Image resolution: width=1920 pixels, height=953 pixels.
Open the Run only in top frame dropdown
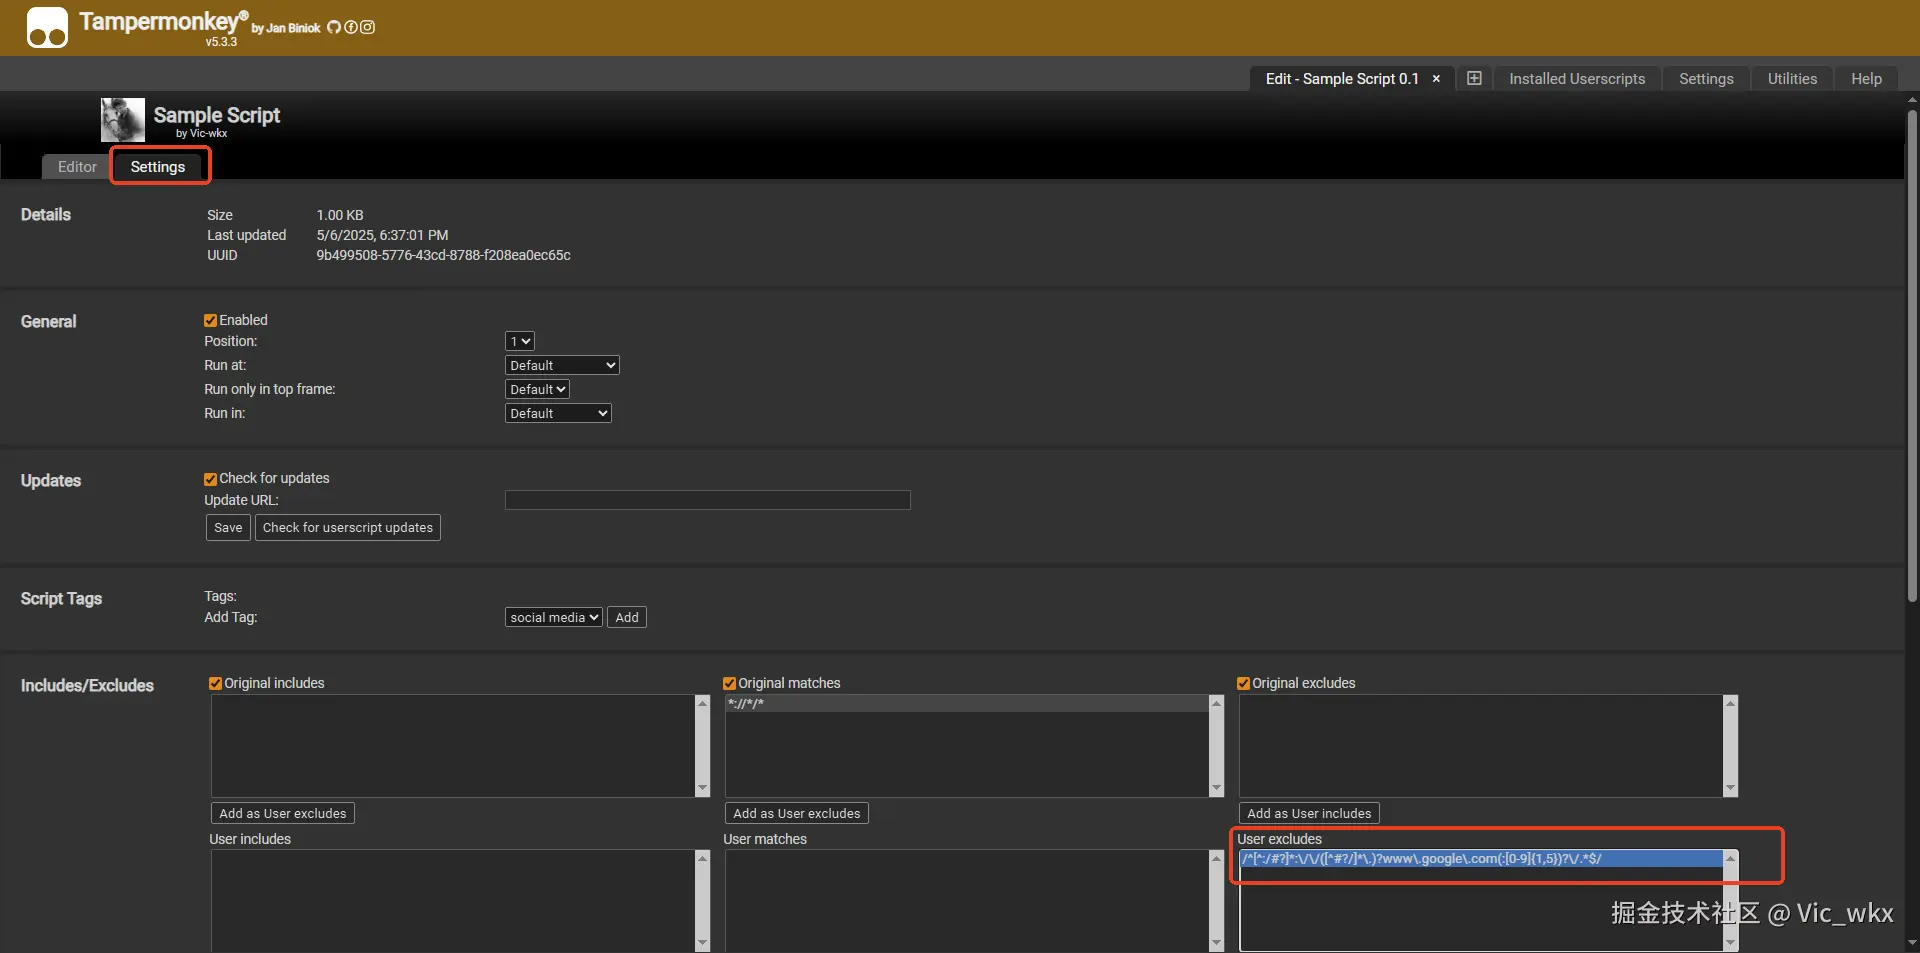[x=536, y=389]
